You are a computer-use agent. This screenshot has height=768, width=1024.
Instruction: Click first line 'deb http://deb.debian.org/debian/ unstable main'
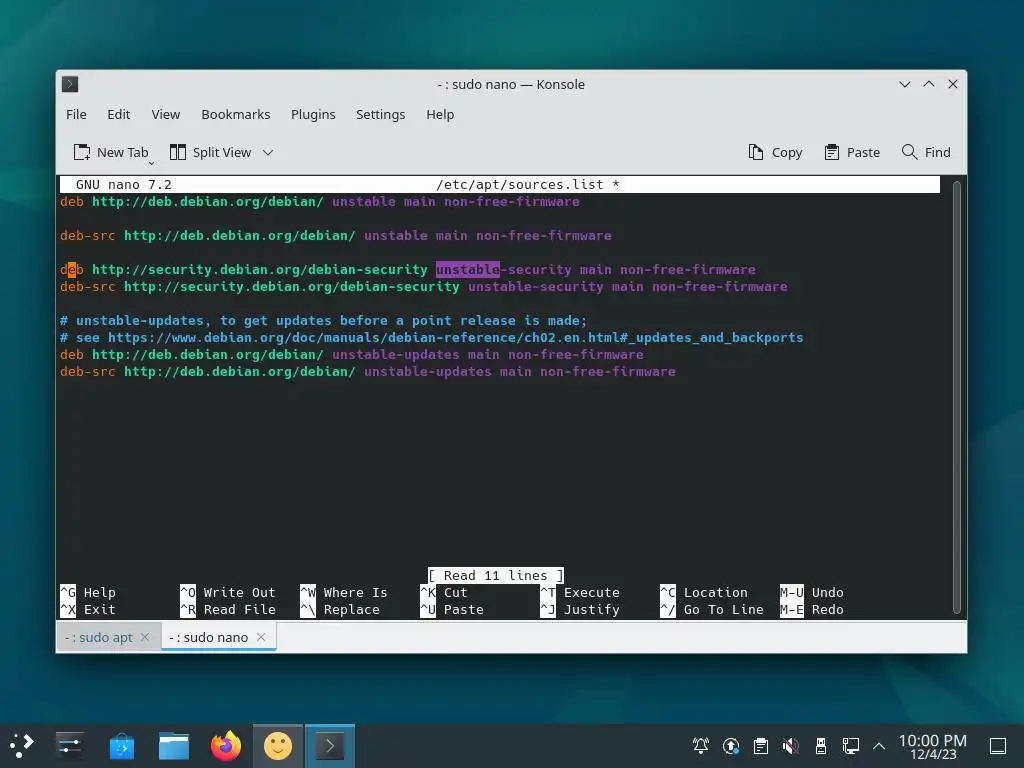coord(320,201)
